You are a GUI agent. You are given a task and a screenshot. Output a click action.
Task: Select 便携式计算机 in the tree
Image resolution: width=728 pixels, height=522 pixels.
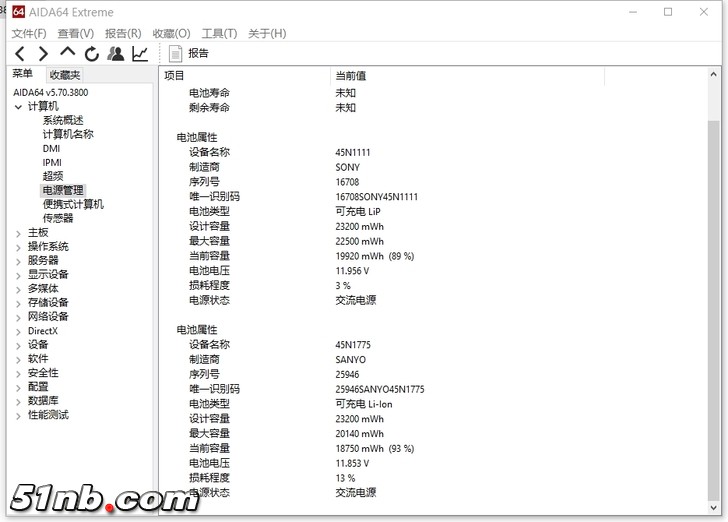73,204
